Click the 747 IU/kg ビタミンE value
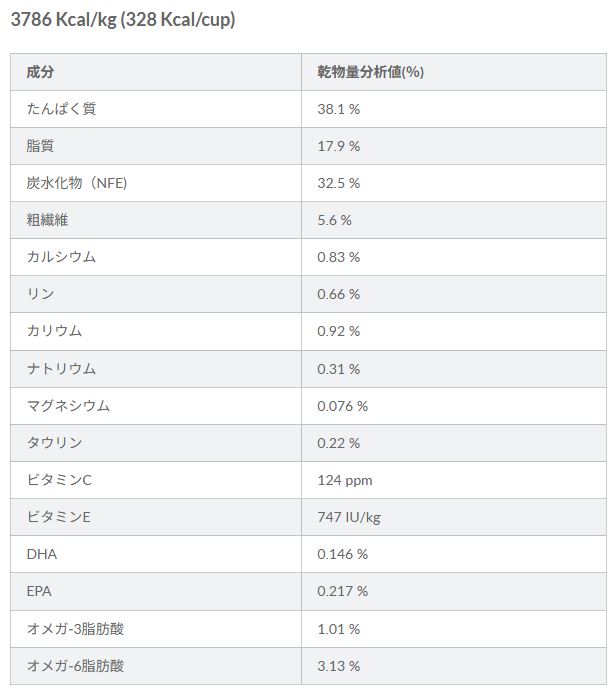614x692 pixels. pos(349,517)
